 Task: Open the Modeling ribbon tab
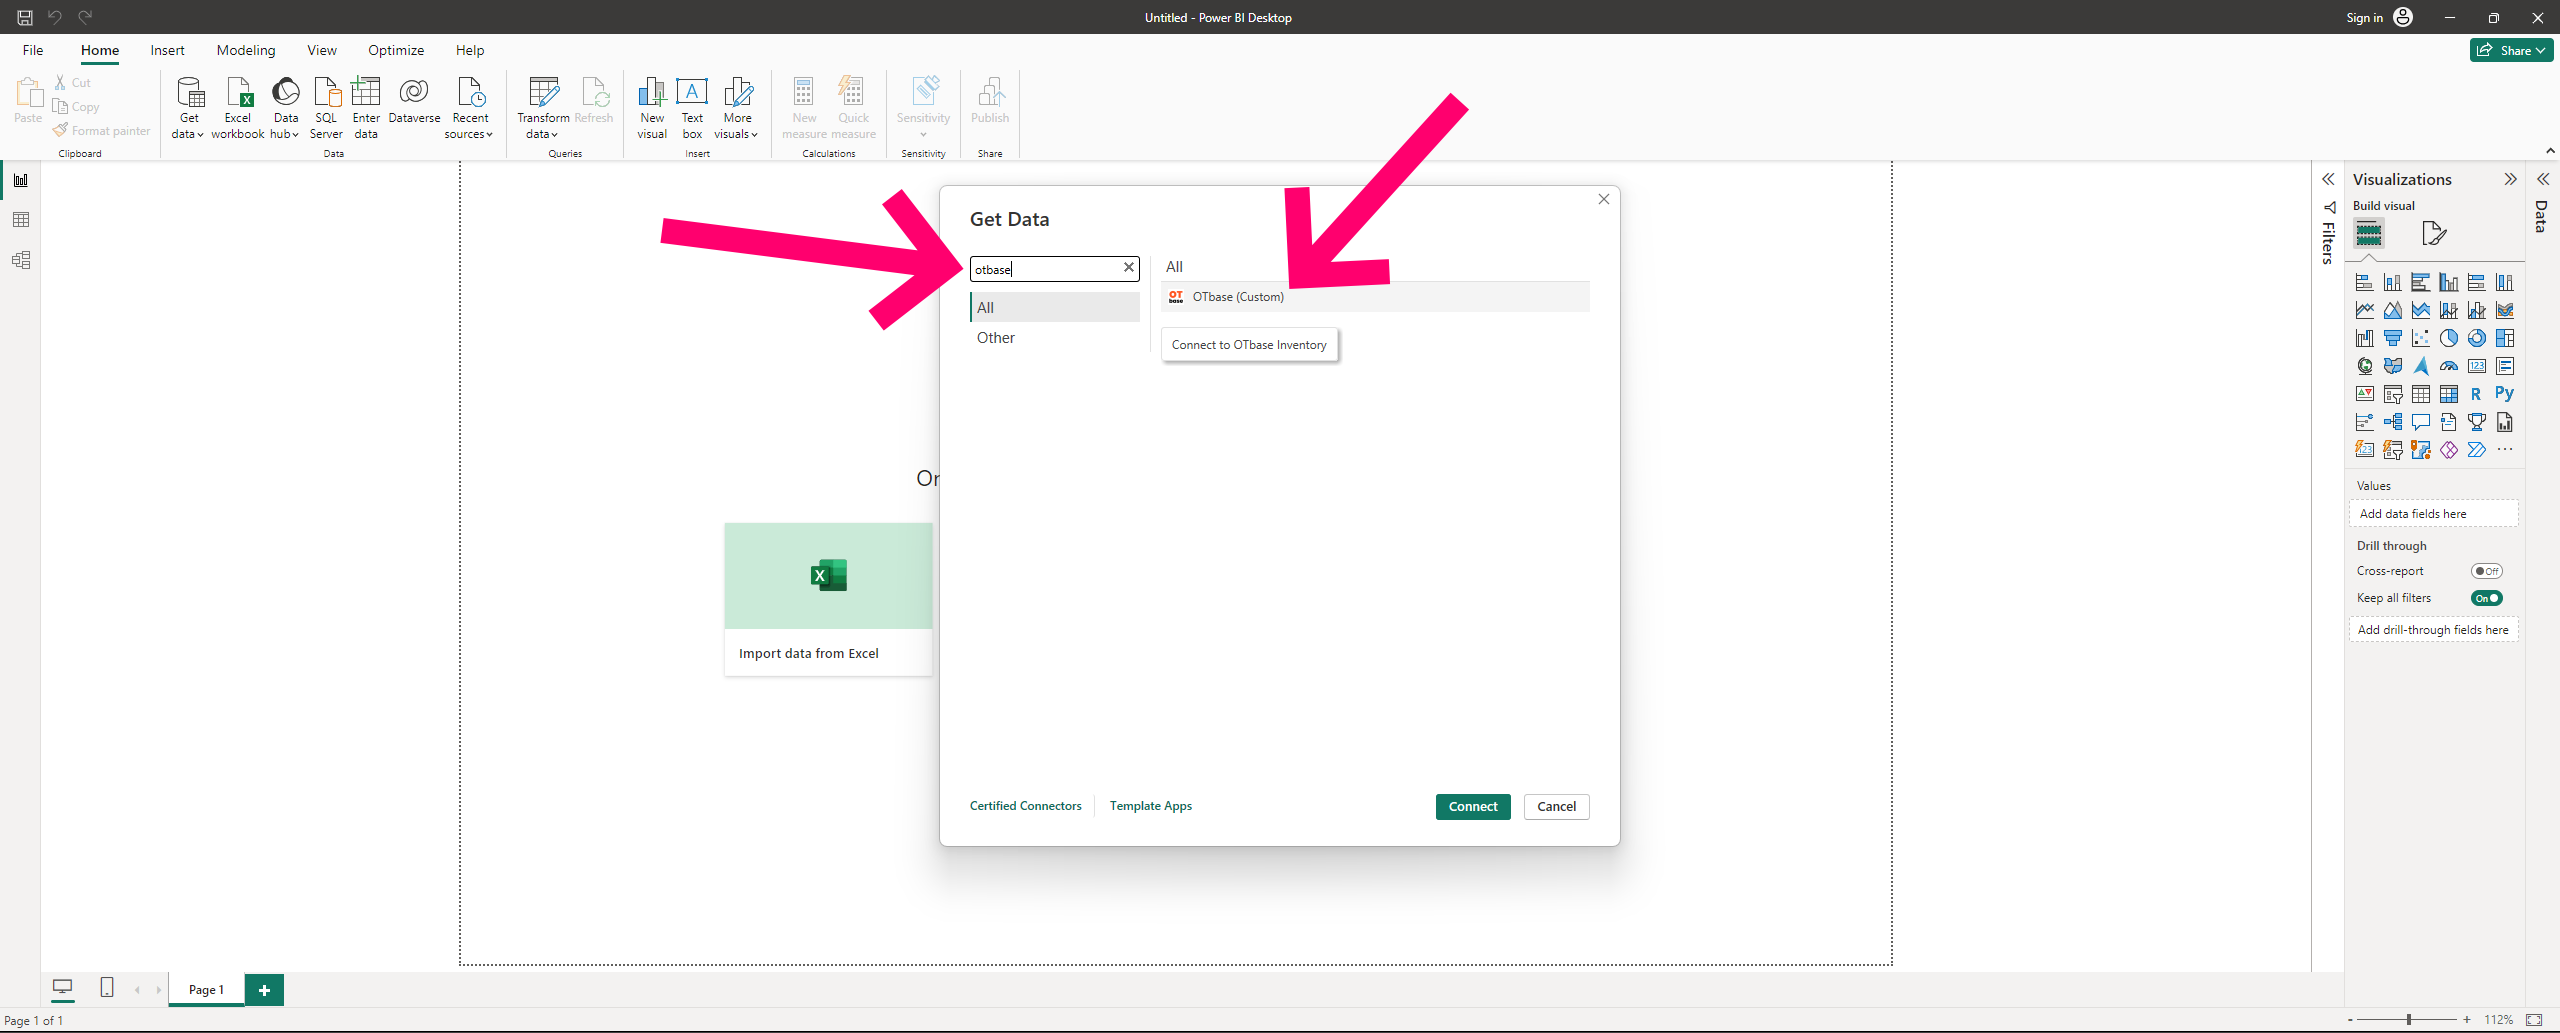pyautogui.click(x=246, y=50)
